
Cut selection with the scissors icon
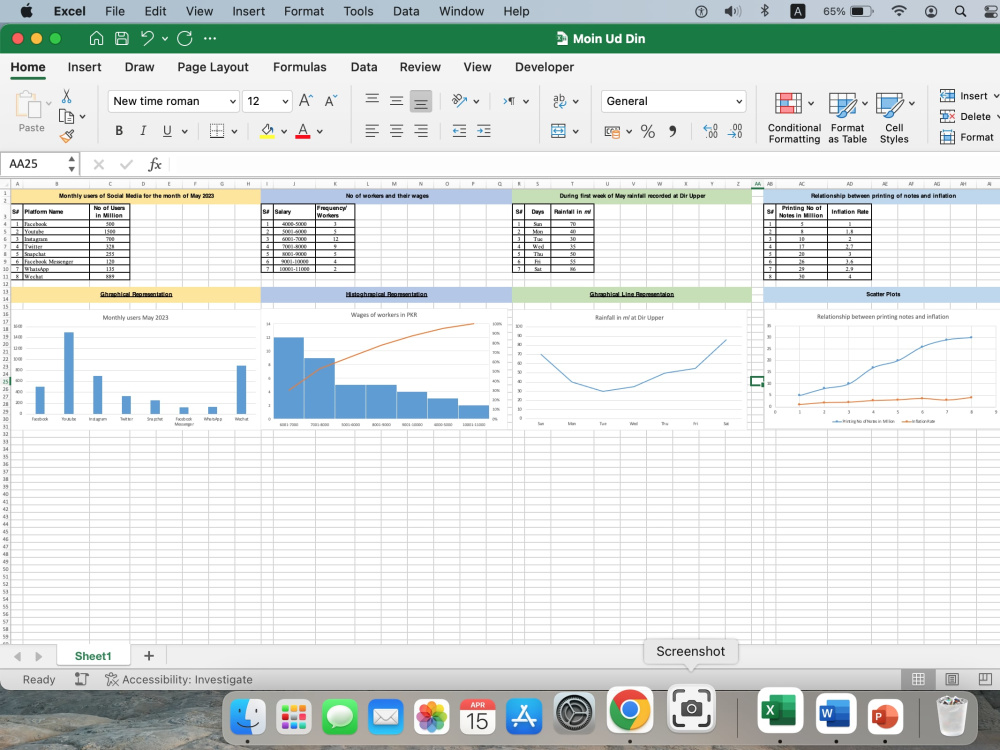pos(66,96)
